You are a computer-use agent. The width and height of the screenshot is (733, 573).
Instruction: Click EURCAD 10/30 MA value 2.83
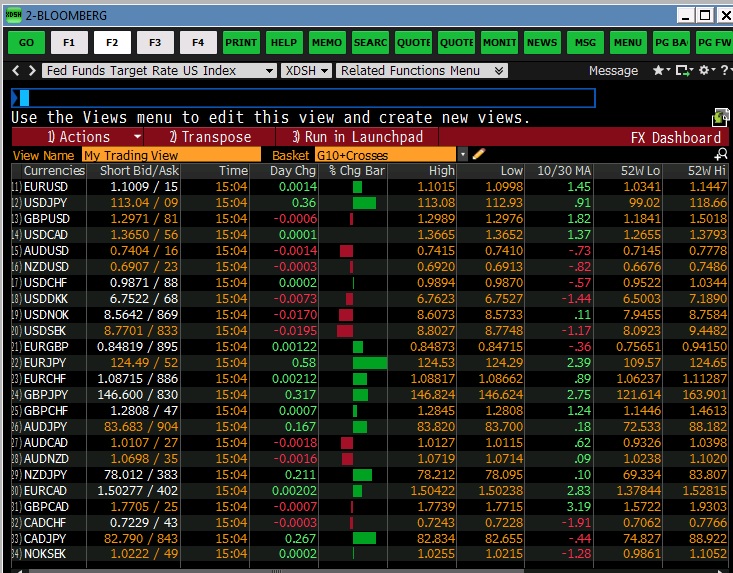pos(579,491)
